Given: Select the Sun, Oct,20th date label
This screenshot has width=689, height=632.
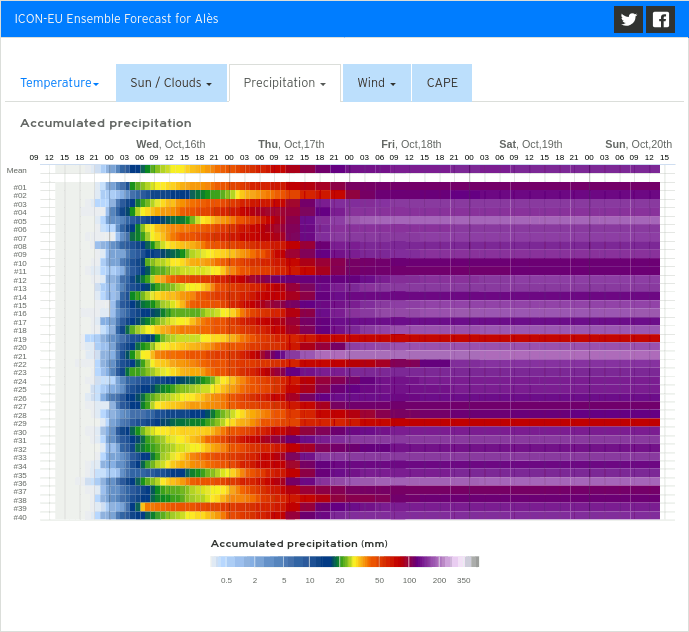Looking at the screenshot, I should point(638,144).
